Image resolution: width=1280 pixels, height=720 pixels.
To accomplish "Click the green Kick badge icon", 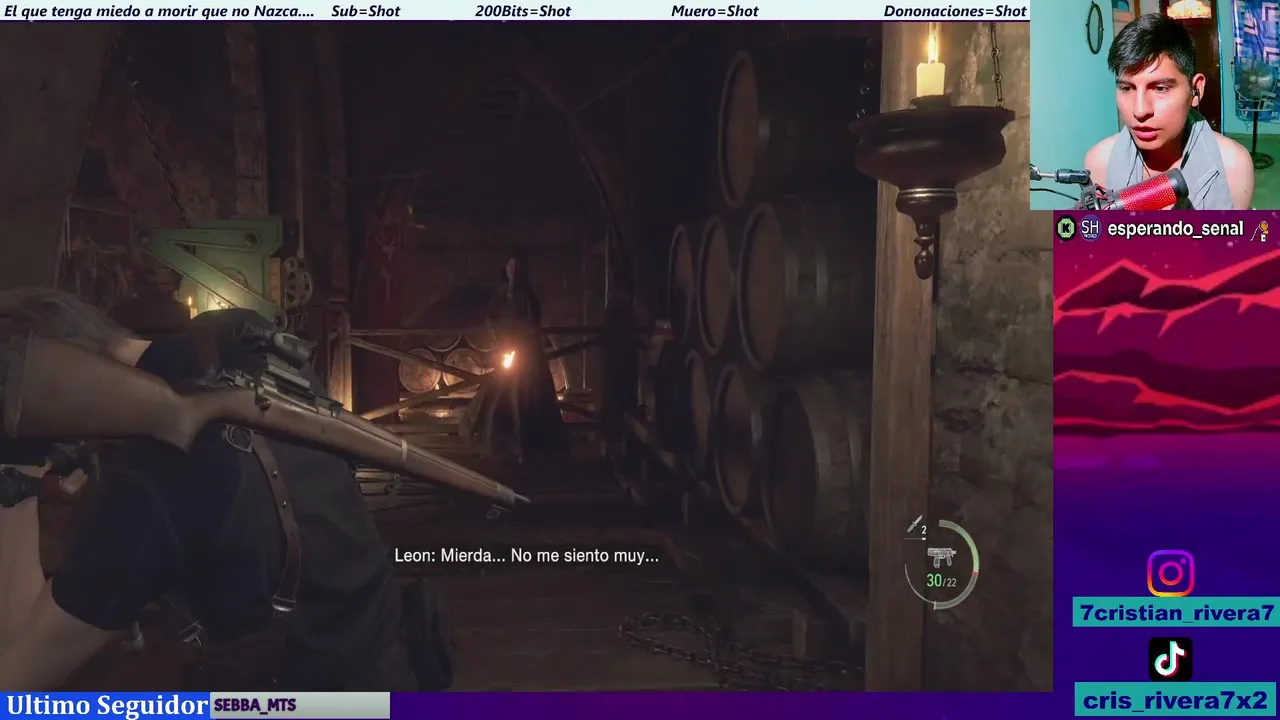I will [1066, 229].
